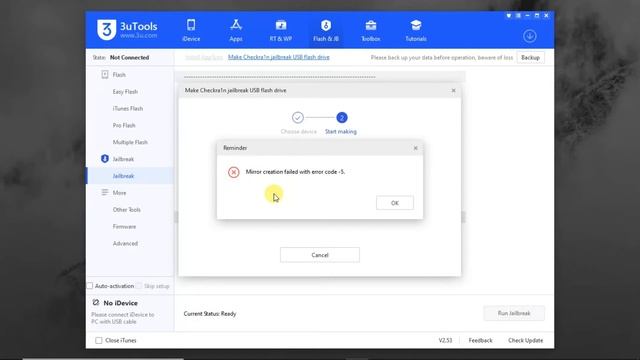Image resolution: width=640 pixels, height=360 pixels.
Task: Click the Cancel button
Action: [320, 255]
